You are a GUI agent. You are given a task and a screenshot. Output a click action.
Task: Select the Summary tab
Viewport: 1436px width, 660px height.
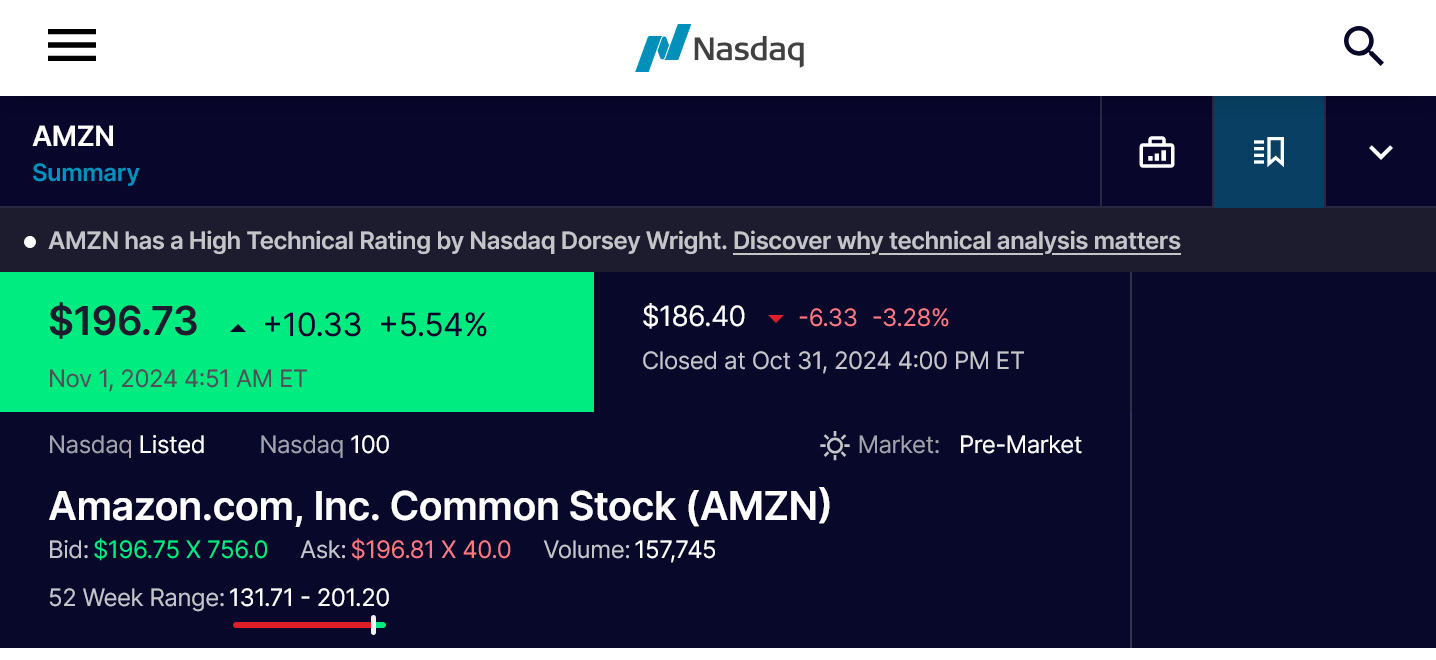pos(86,173)
